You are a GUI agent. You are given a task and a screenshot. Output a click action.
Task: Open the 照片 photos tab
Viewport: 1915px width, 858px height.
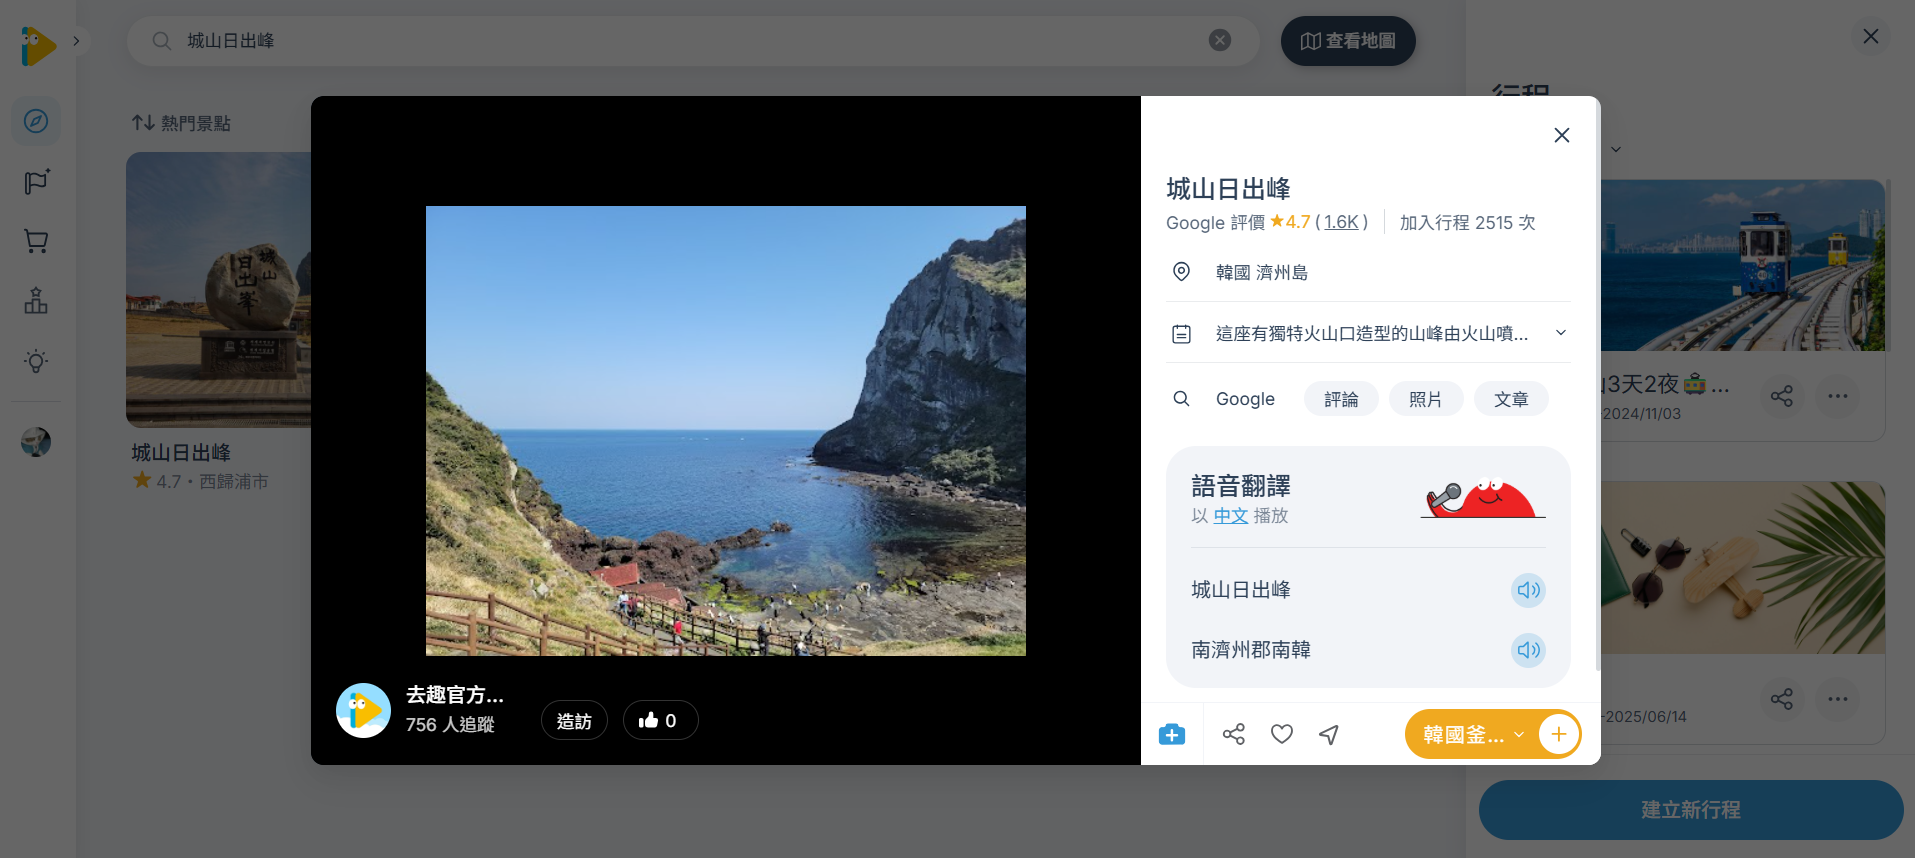pos(1425,399)
